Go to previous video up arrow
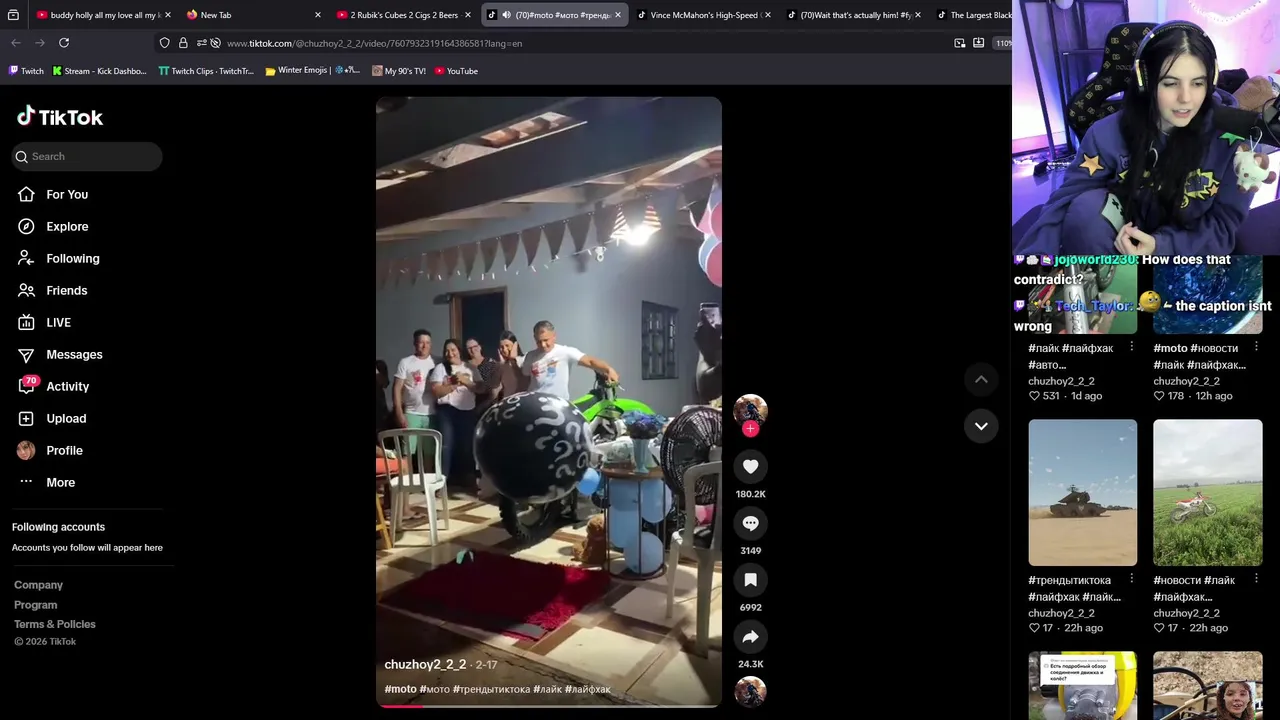Screen dimensions: 1280x720 981,379
